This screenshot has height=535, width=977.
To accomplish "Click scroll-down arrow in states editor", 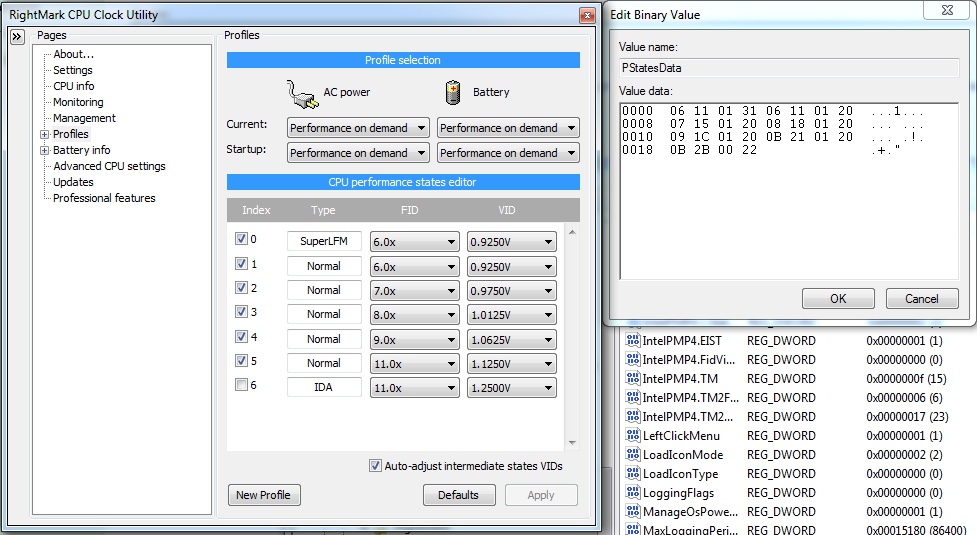I will (572, 443).
